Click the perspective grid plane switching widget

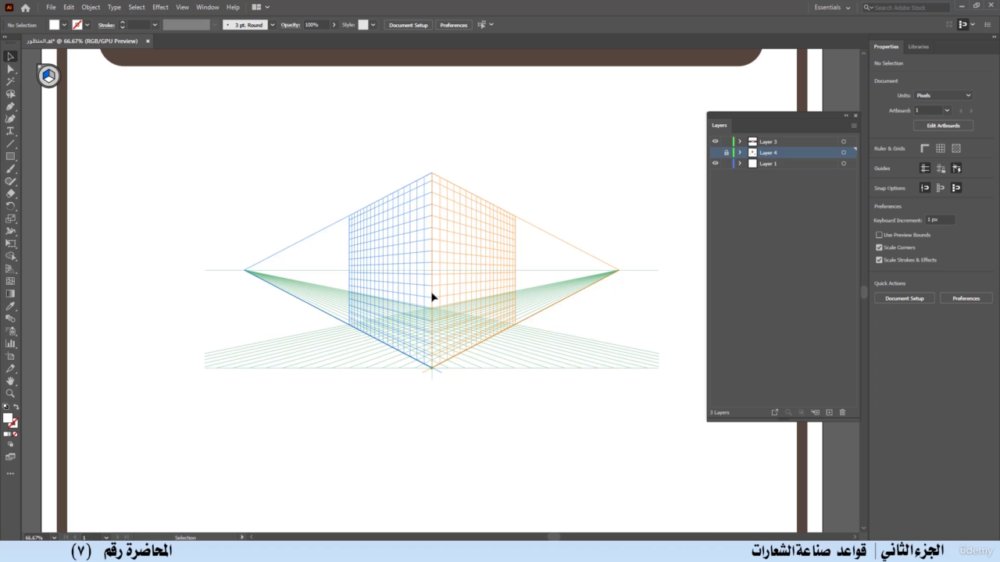click(48, 76)
